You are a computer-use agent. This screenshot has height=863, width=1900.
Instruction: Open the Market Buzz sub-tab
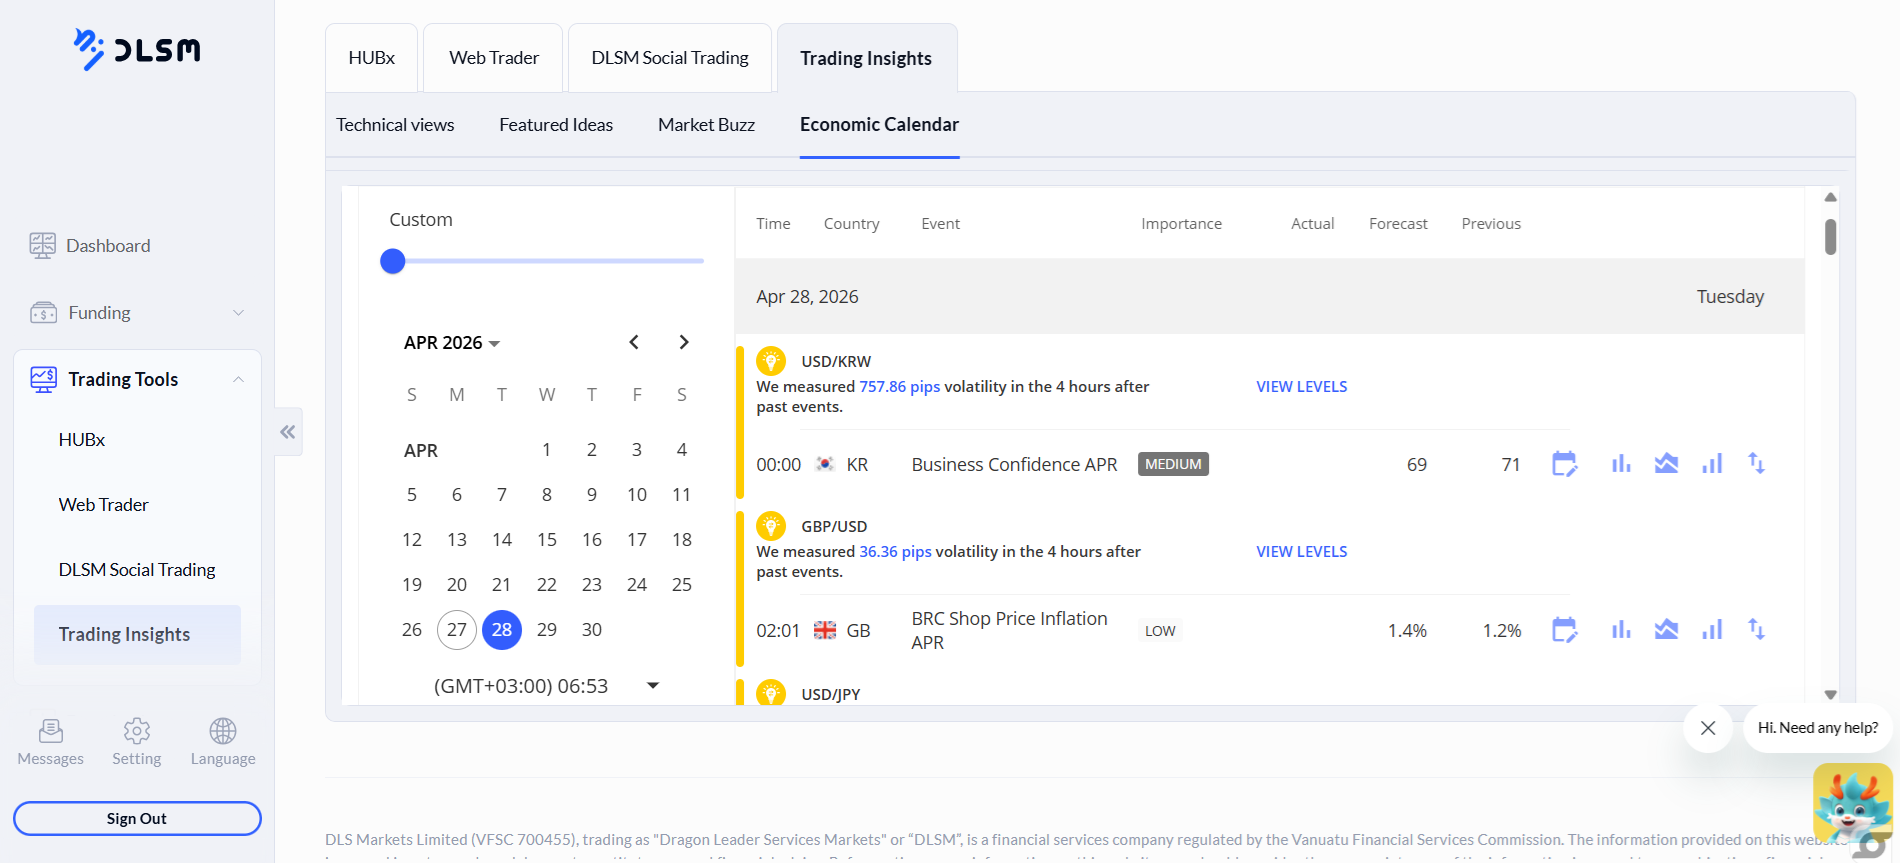click(706, 125)
